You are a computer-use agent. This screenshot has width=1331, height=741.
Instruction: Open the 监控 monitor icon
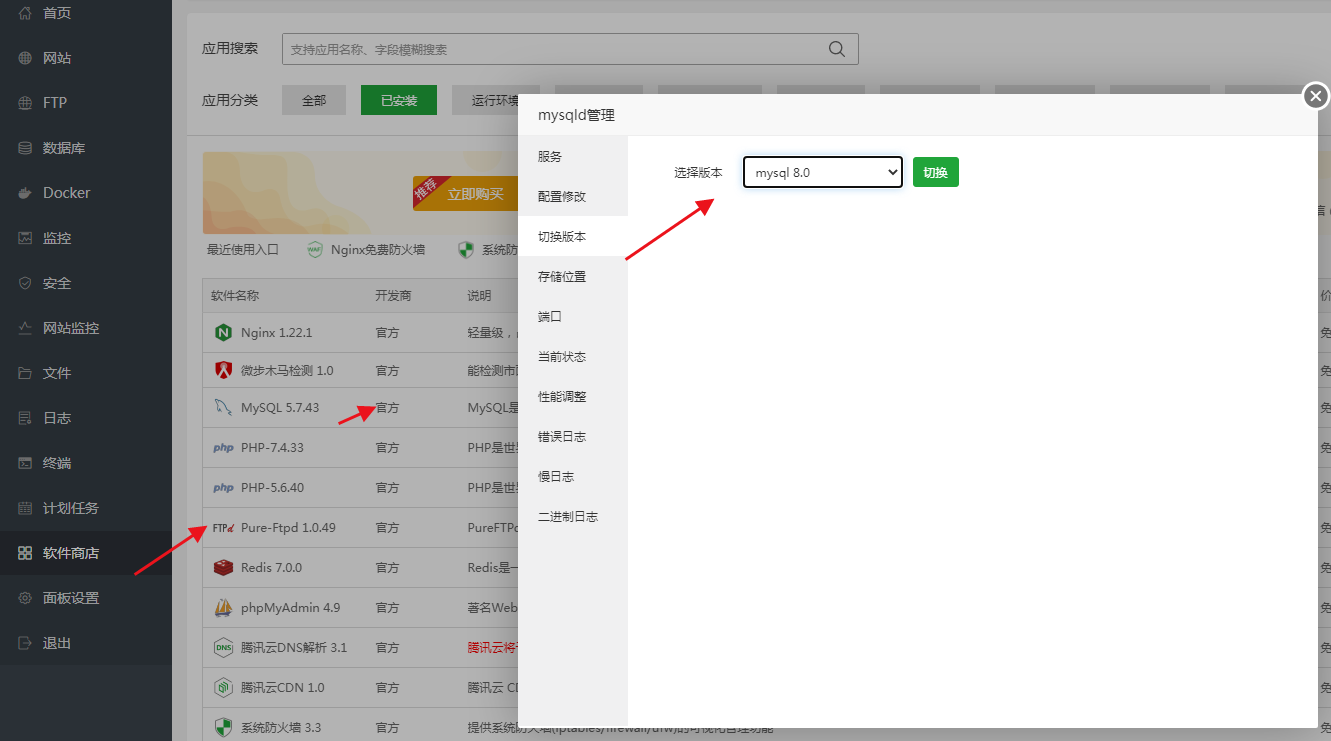coord(25,238)
